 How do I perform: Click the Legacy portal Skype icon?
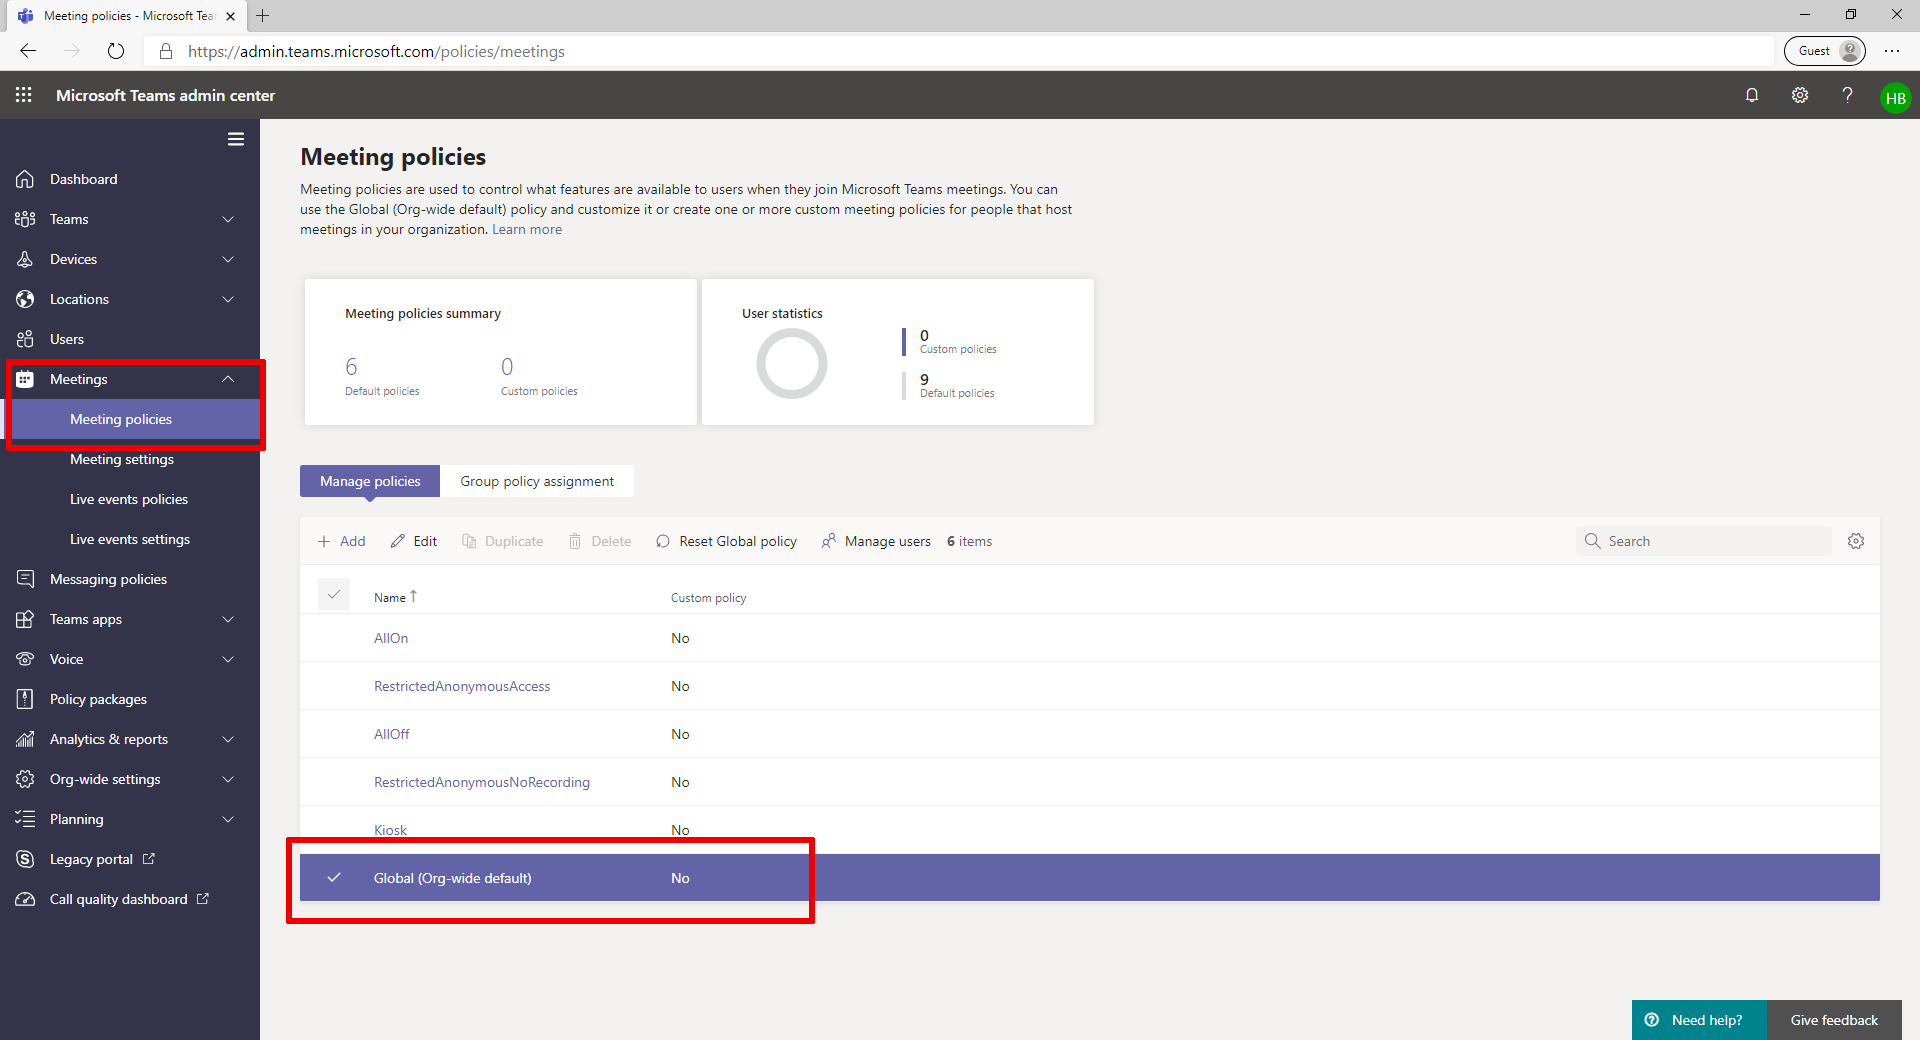[x=25, y=859]
